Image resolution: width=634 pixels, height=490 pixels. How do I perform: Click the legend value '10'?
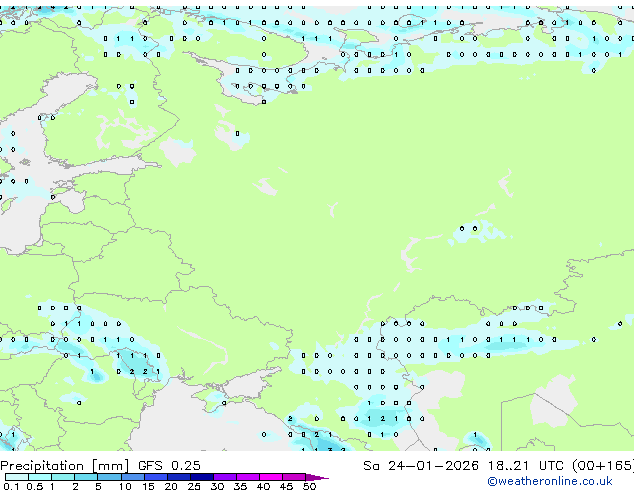pos(125,486)
